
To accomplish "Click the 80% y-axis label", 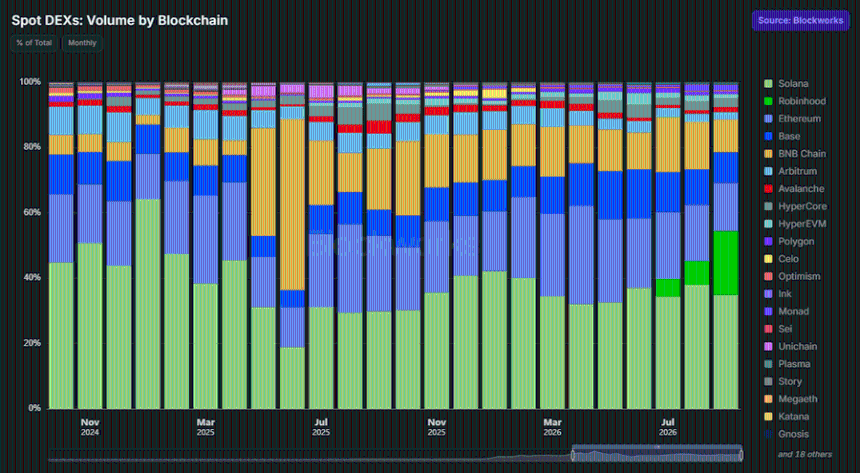I will coord(32,147).
